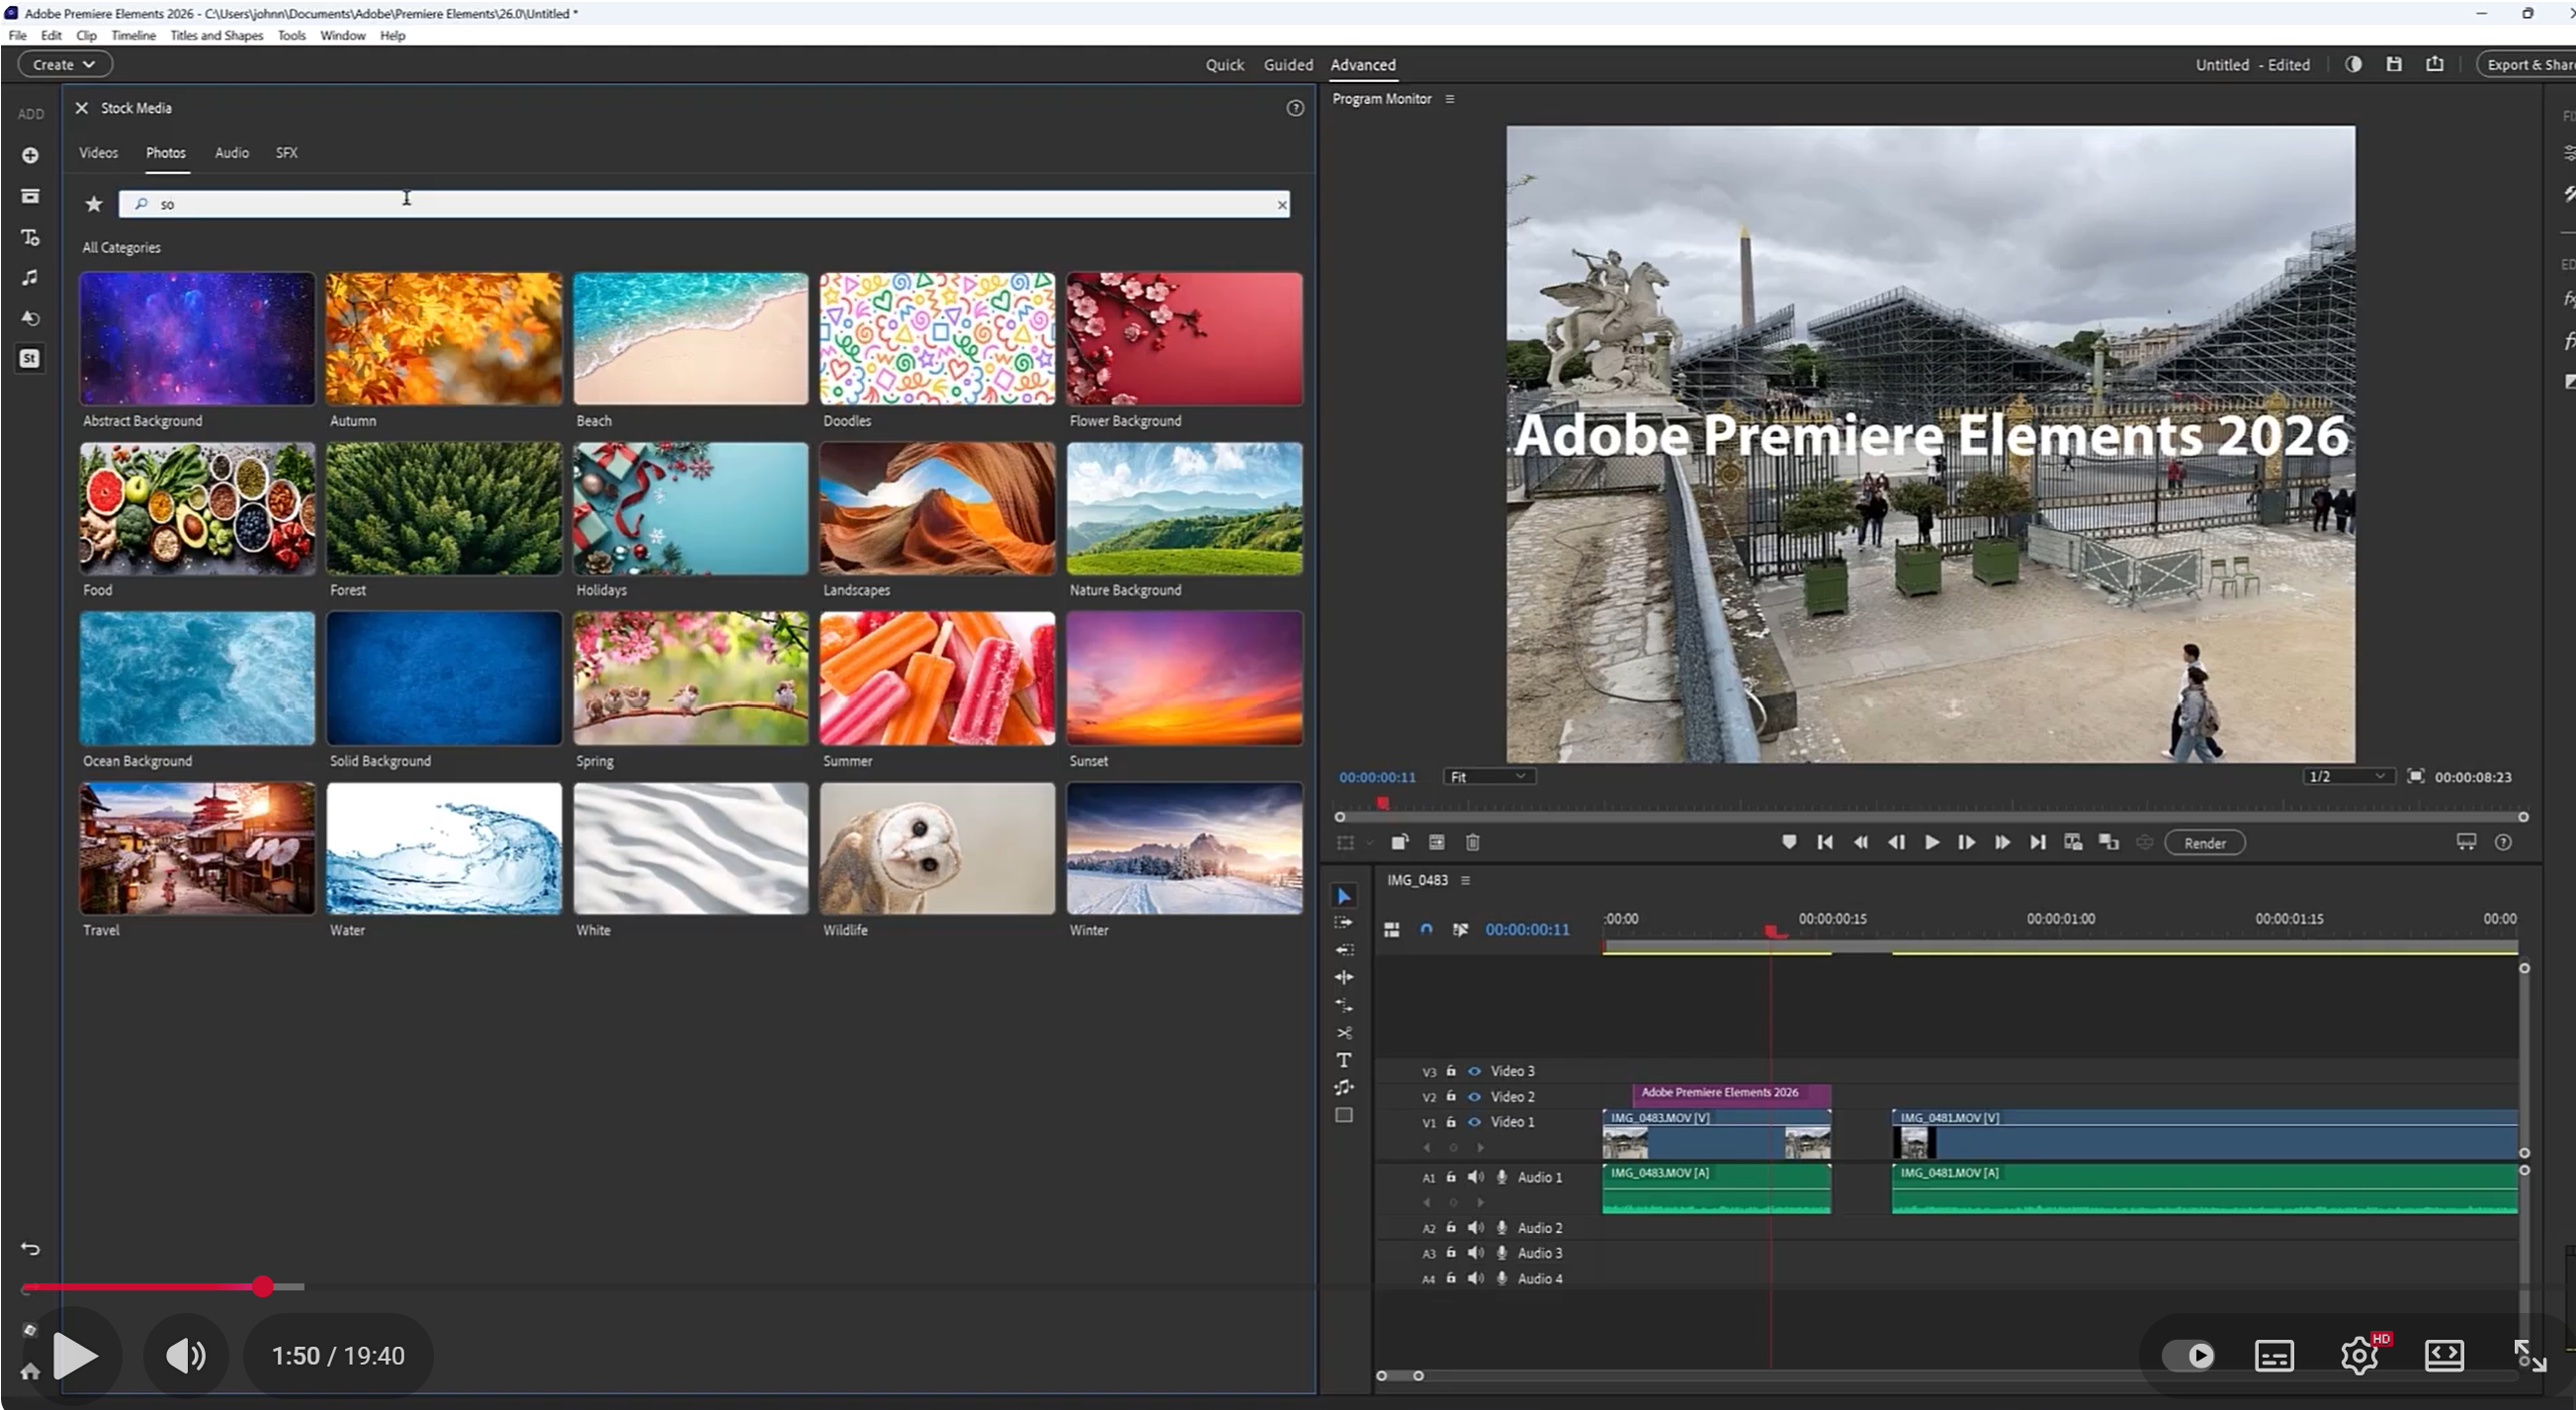
Task: Open the Sunset category thumbnail
Action: click(x=1184, y=678)
